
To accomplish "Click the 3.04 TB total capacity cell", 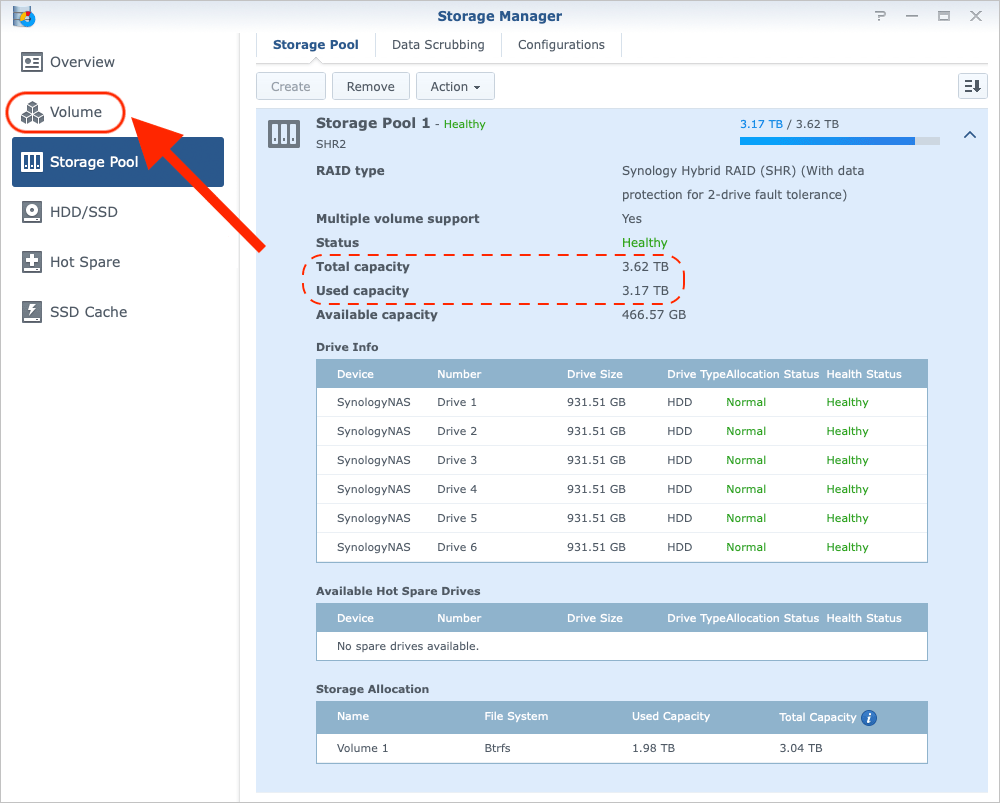I will (x=800, y=748).
